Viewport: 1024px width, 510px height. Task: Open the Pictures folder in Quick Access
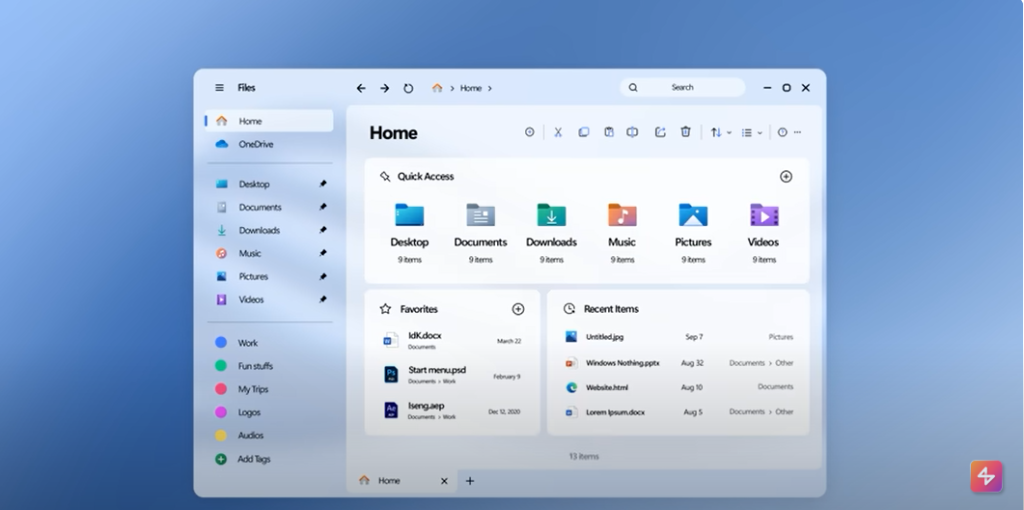point(693,232)
